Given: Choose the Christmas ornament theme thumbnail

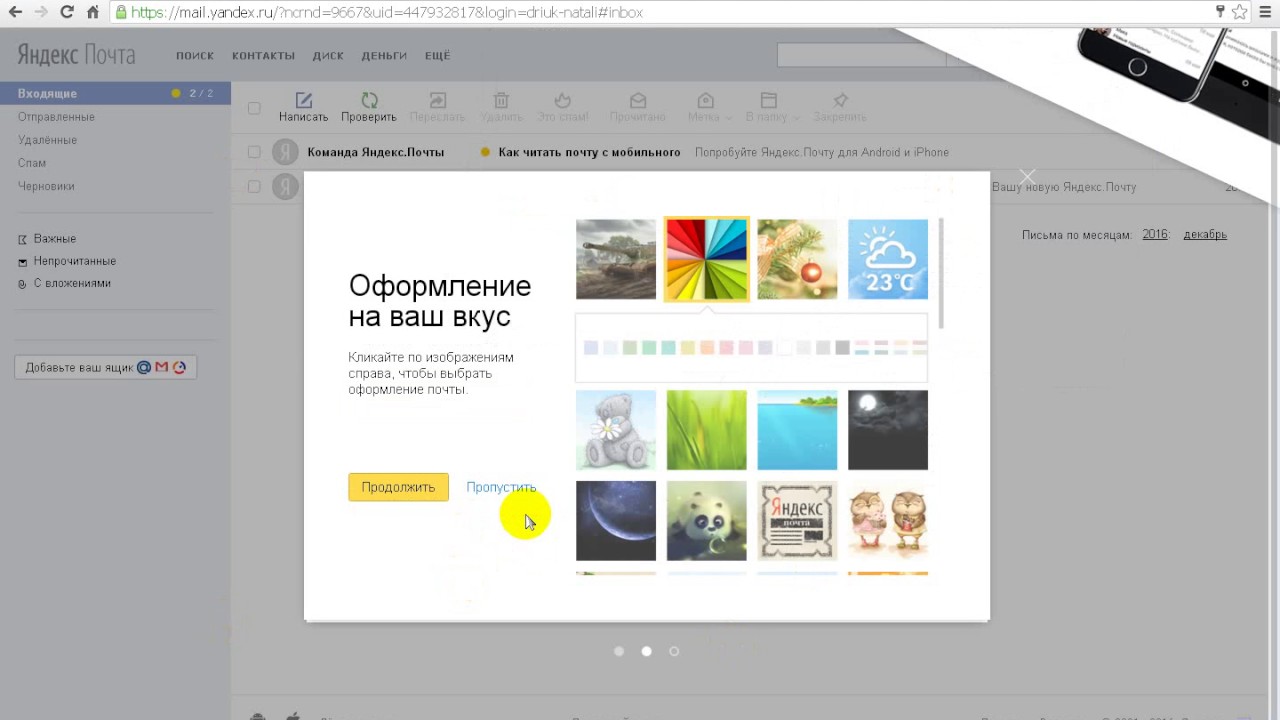Looking at the screenshot, I should tap(797, 259).
